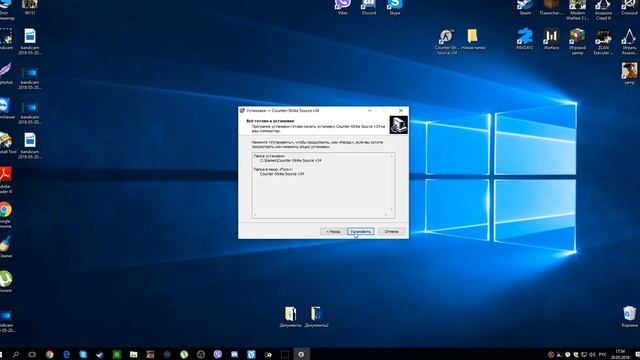Select the Steam desktop shortcut
This screenshot has height=360, width=640.
[x=525, y=7]
